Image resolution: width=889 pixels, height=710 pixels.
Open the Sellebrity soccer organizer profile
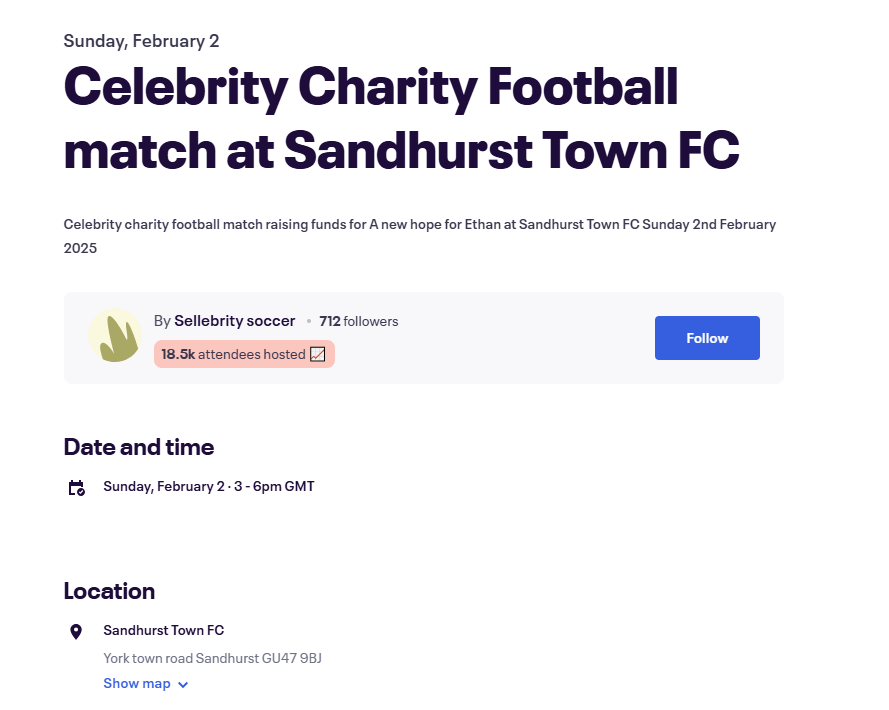235,321
